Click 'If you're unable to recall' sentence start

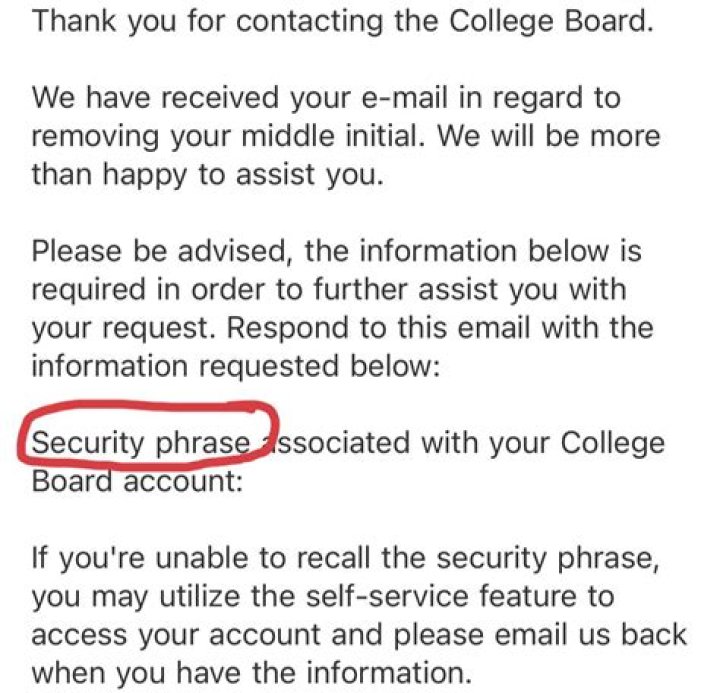point(201,558)
